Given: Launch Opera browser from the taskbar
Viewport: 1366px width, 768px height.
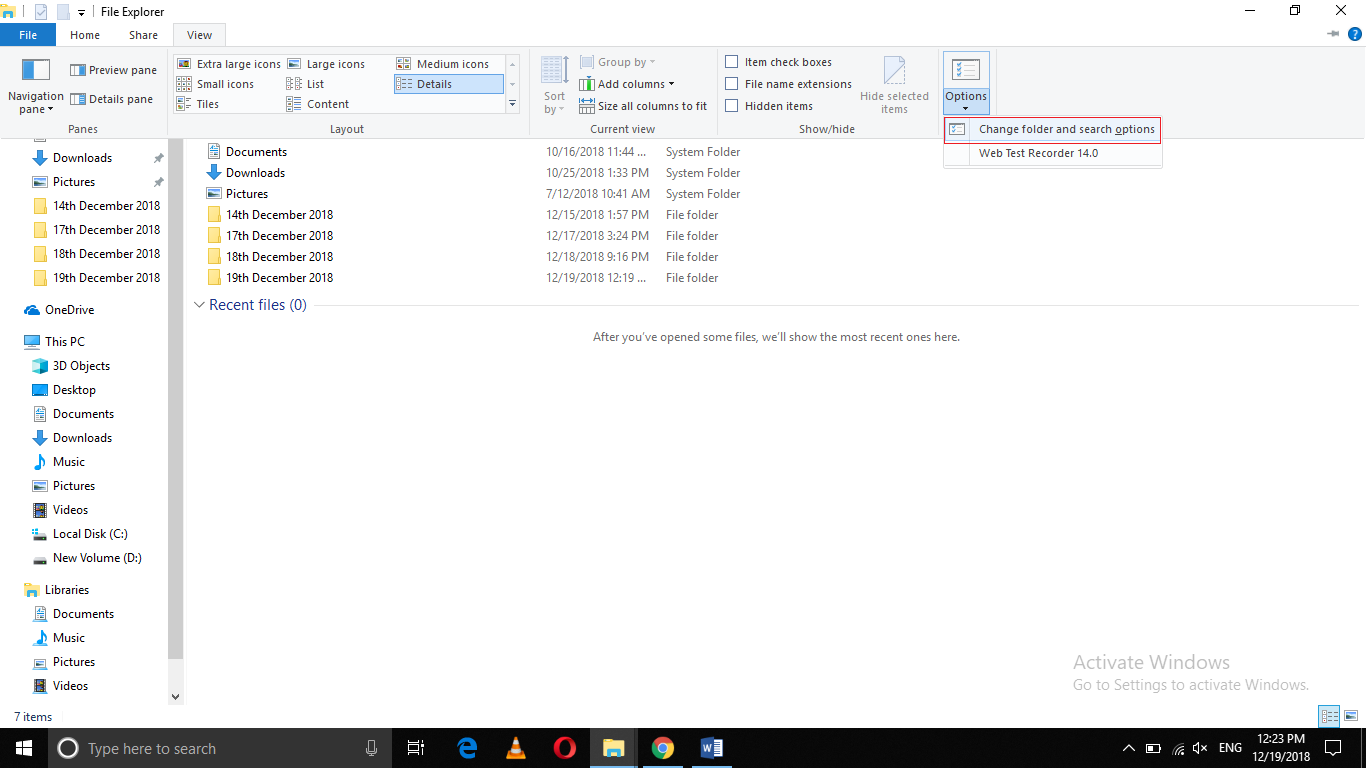Looking at the screenshot, I should pos(565,748).
